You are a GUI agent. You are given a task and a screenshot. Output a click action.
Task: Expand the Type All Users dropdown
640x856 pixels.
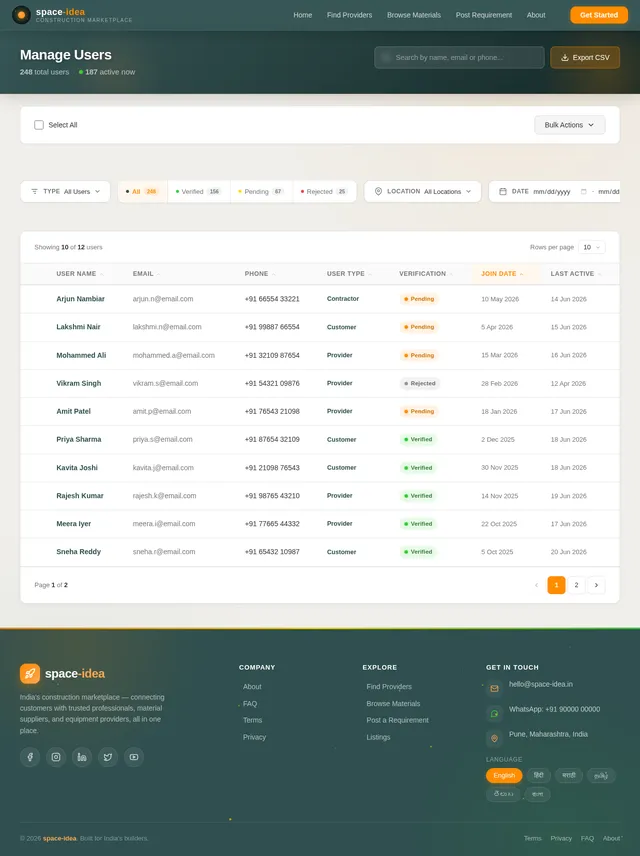66,192
